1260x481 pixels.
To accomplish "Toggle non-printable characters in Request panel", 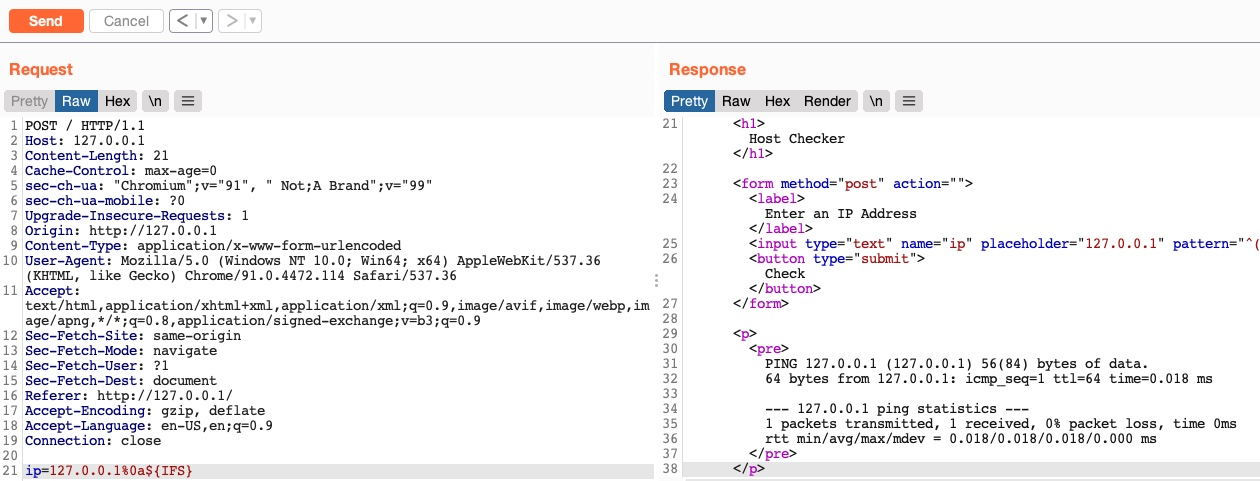I will click(x=154, y=101).
